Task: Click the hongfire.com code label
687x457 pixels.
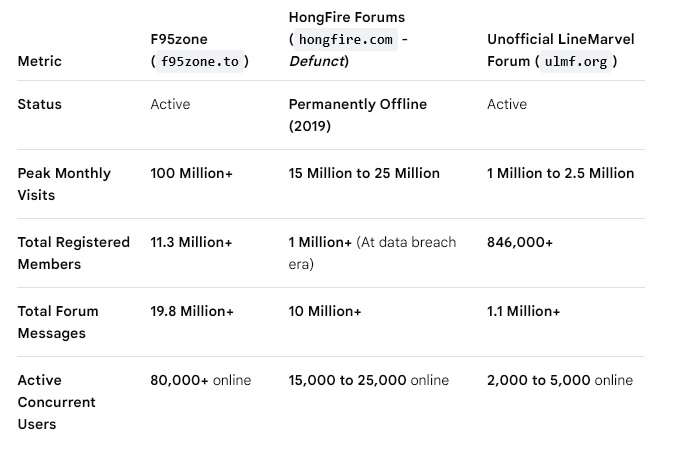Action: click(x=346, y=39)
